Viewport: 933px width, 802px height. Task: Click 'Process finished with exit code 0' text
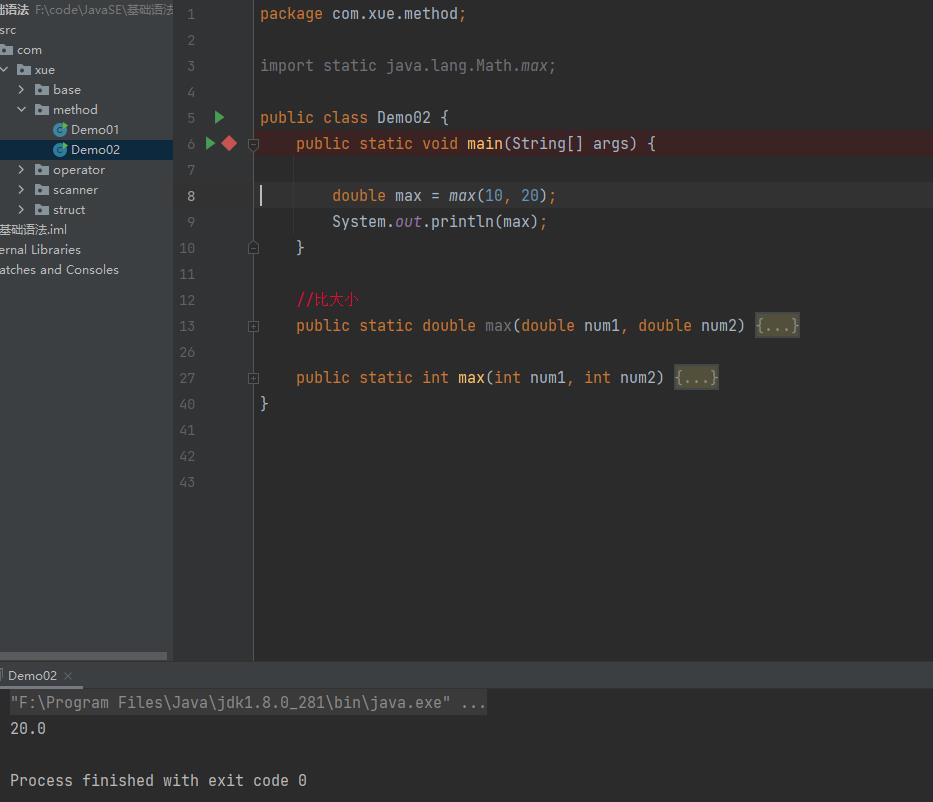click(x=158, y=780)
